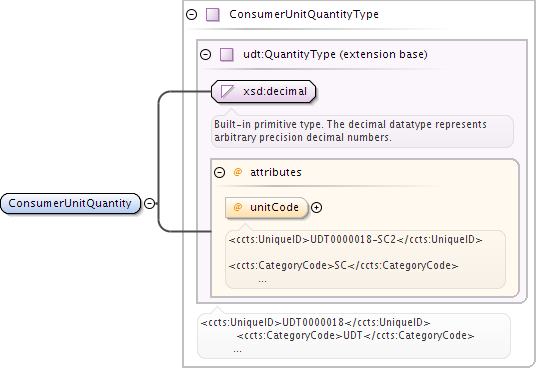The image size is (537, 369).
Task: Click the orange @ icon beside attributes
Action: pyautogui.click(x=237, y=172)
